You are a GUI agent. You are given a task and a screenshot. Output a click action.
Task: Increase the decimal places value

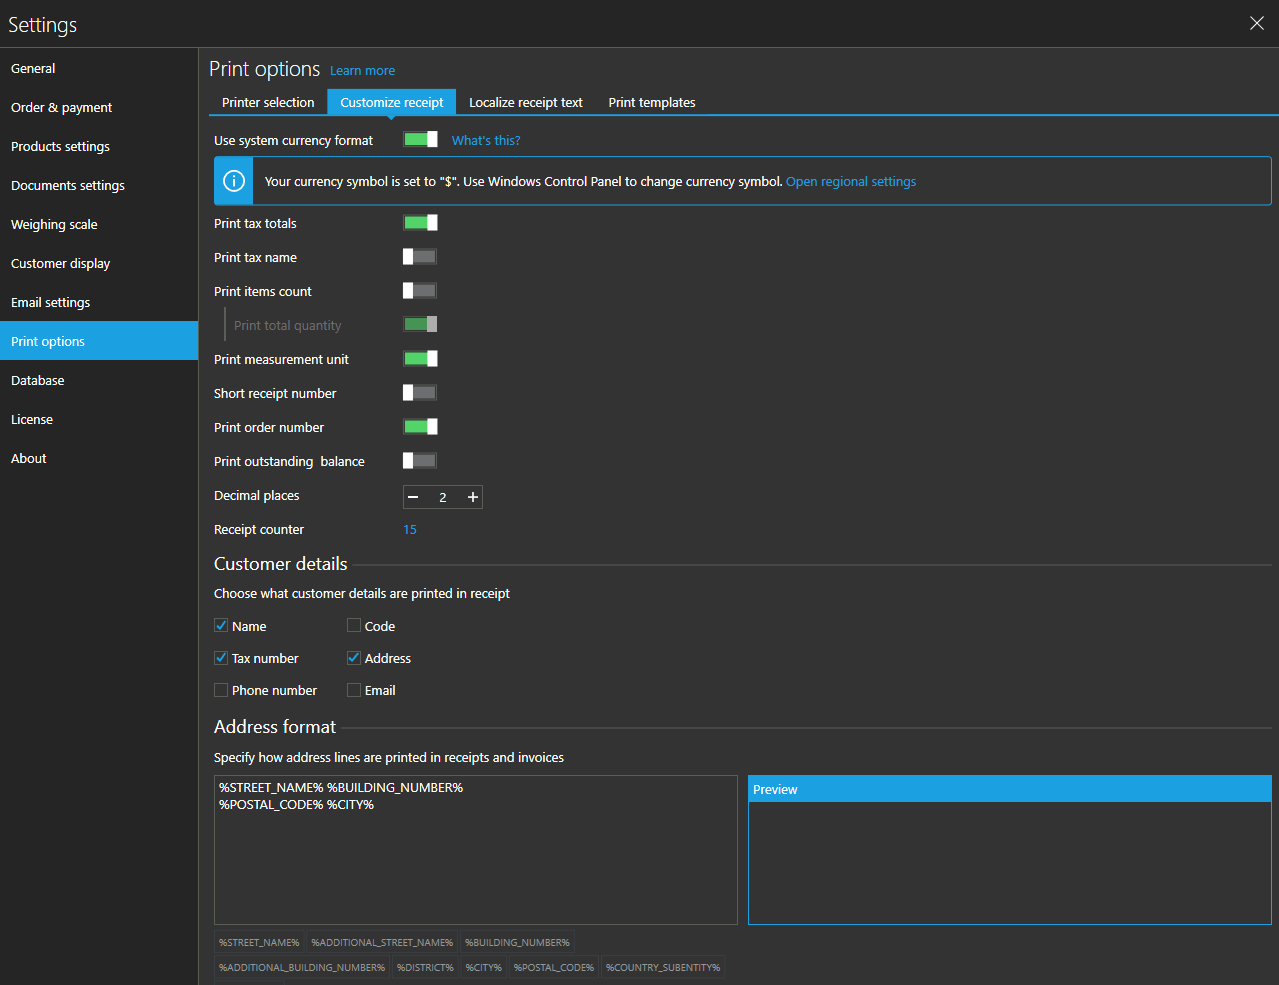tap(473, 497)
